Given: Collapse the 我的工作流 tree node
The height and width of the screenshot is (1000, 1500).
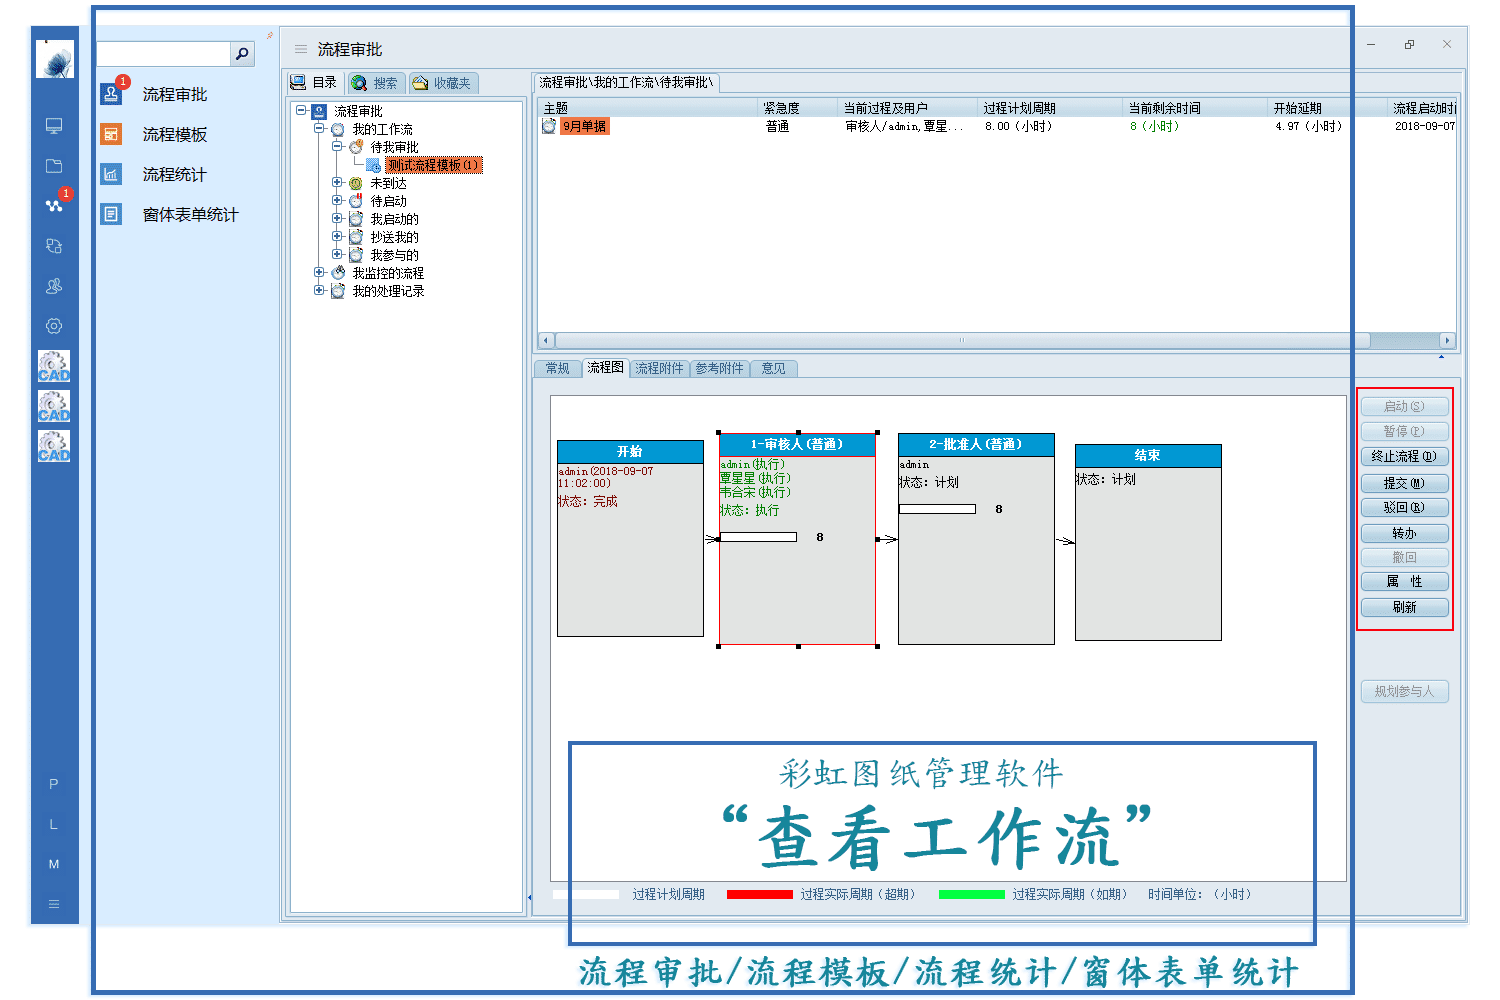Looking at the screenshot, I should click(x=319, y=129).
